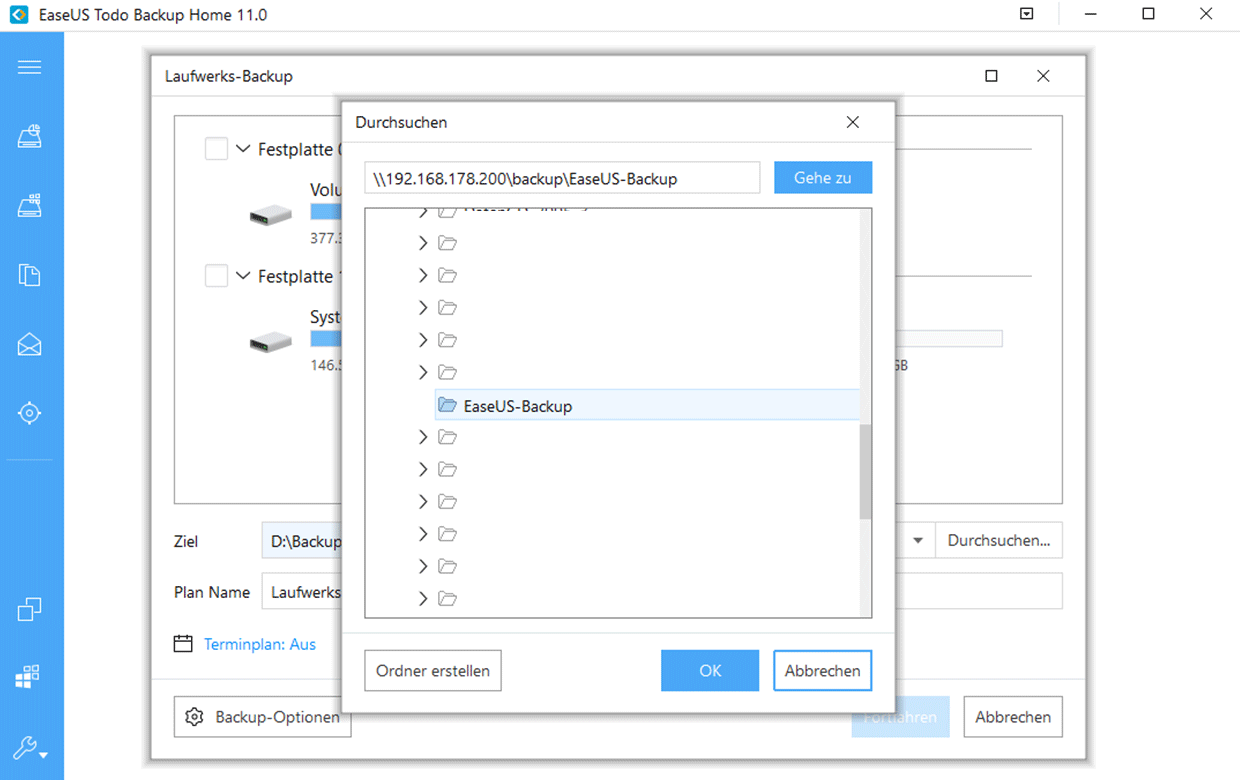Image resolution: width=1240 pixels, height=780 pixels.
Task: Click Abbrechen in Laufwerks-Backup window
Action: (1013, 717)
